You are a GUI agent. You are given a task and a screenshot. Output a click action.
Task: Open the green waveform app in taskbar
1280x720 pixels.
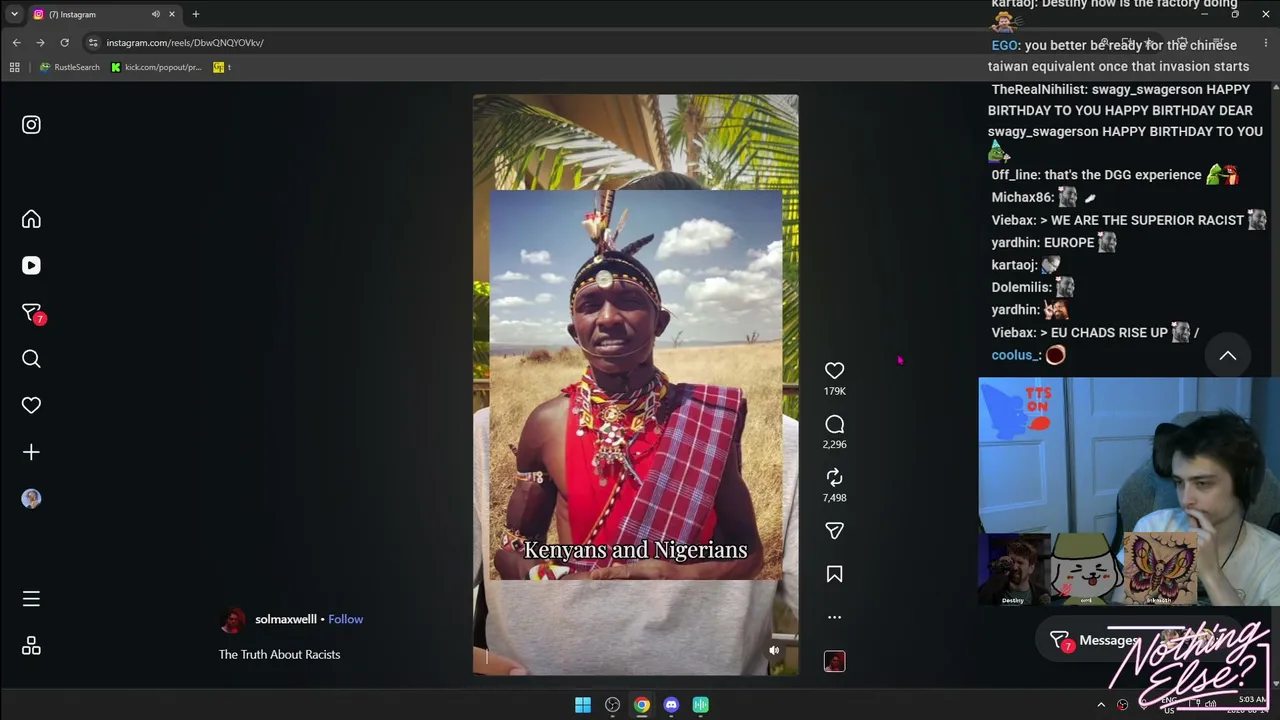coord(701,705)
